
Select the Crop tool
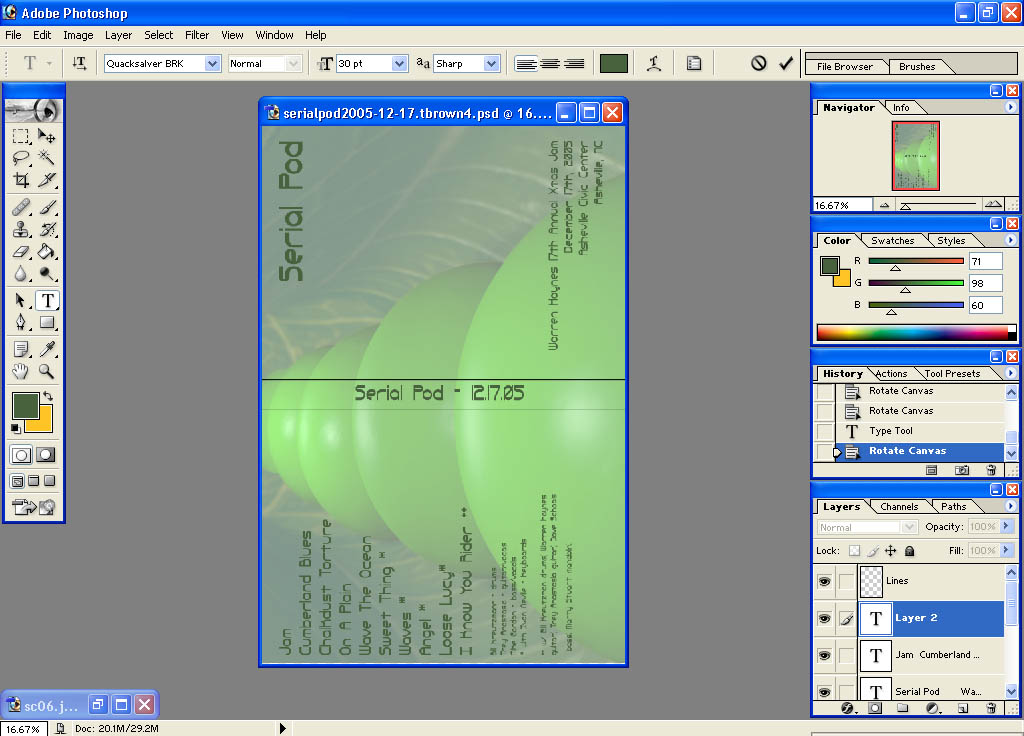(x=21, y=180)
